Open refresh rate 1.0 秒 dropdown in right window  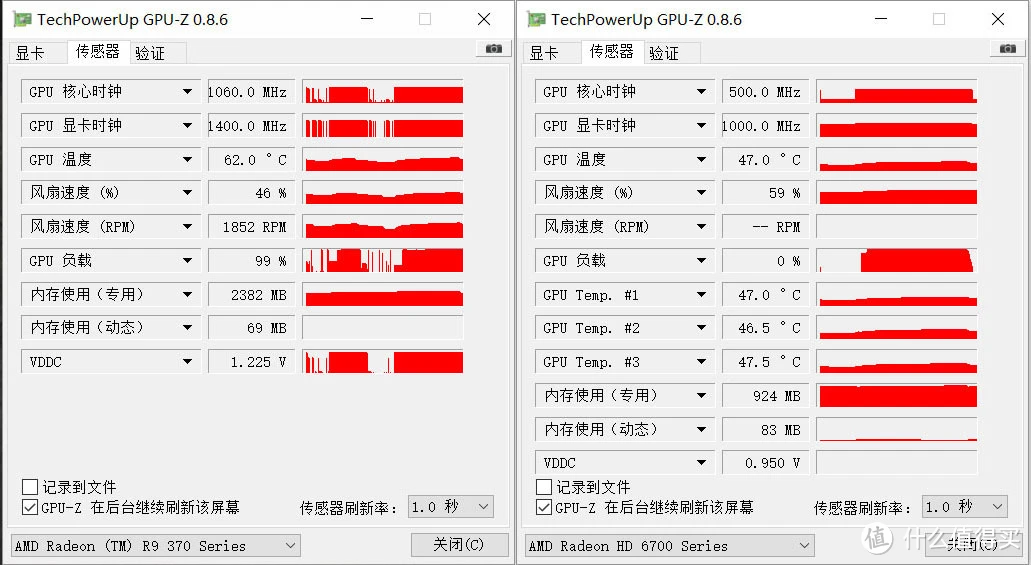click(965, 506)
